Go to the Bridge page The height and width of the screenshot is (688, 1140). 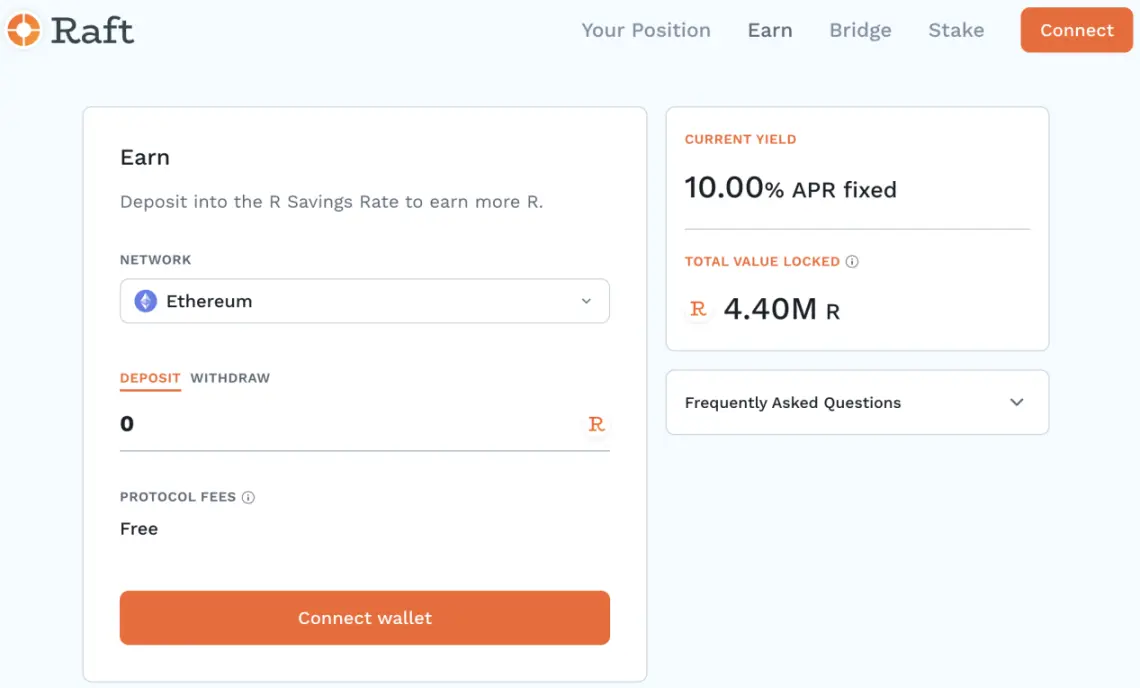point(860,30)
